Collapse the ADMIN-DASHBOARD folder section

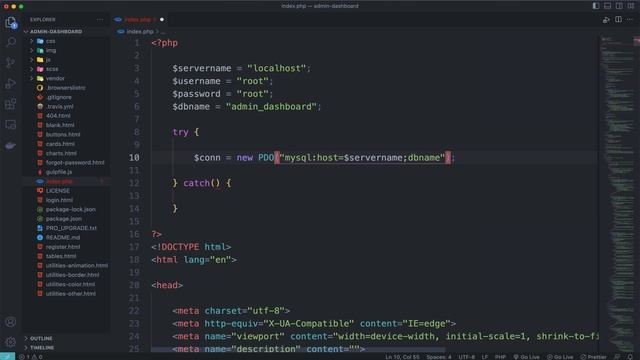click(65, 31)
